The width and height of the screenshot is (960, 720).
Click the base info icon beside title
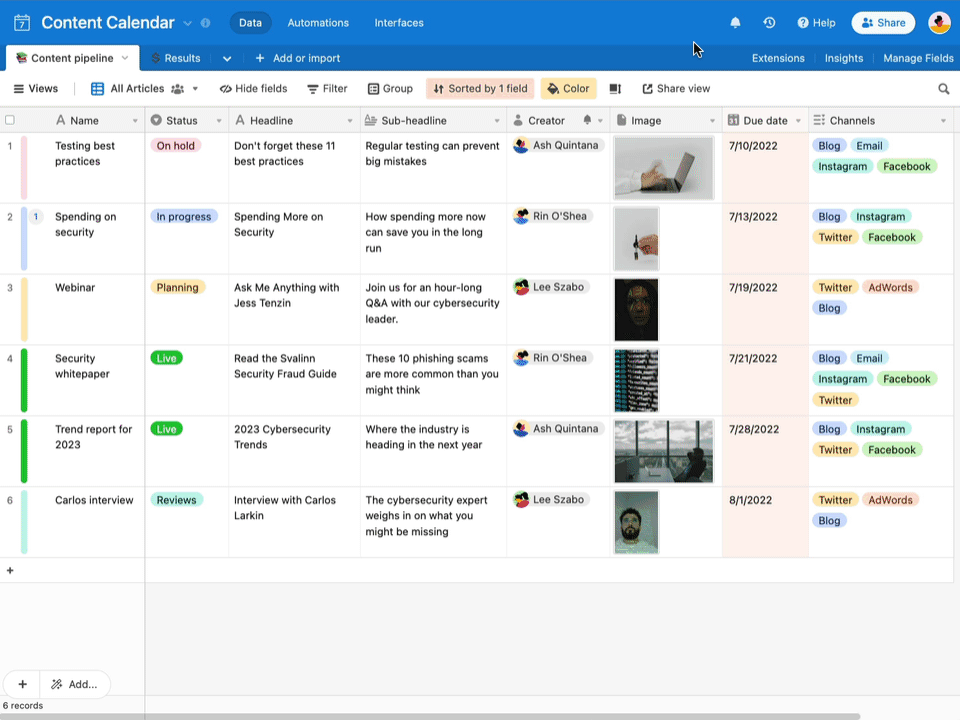tap(205, 23)
